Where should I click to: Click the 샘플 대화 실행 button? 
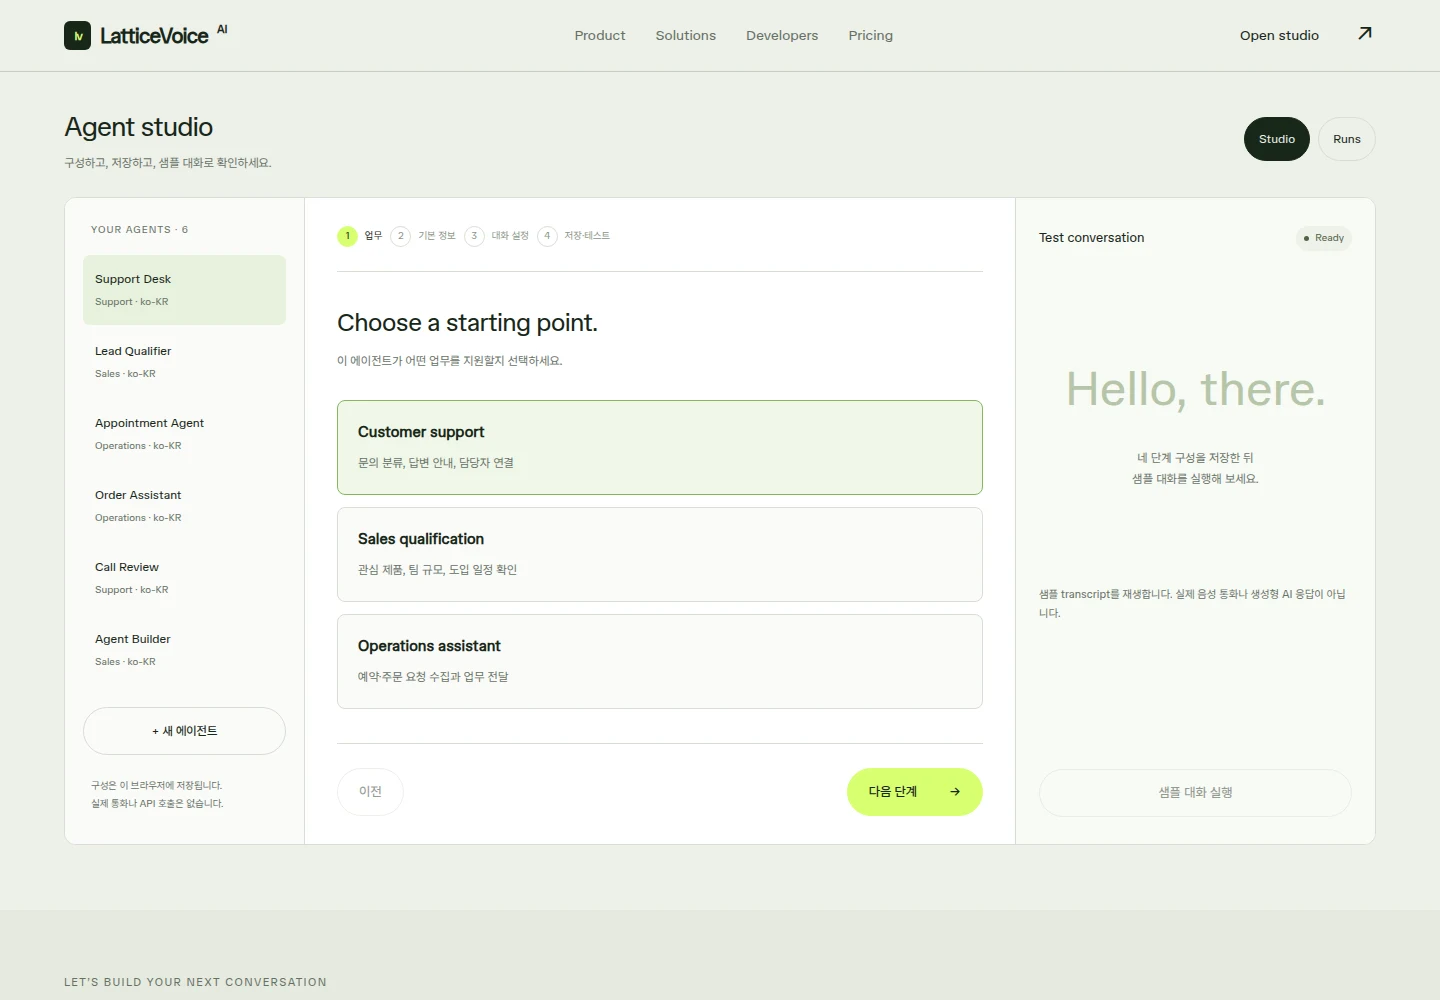point(1195,793)
